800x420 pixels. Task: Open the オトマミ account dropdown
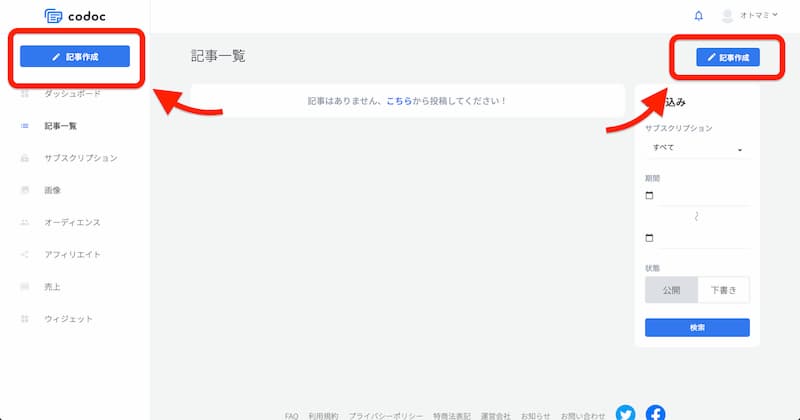(x=759, y=15)
